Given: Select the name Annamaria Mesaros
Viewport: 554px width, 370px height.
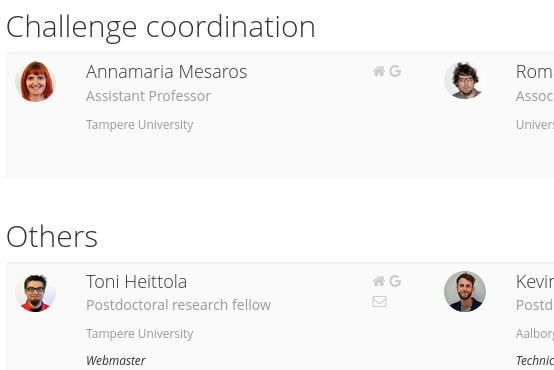Looking at the screenshot, I should 166,72.
